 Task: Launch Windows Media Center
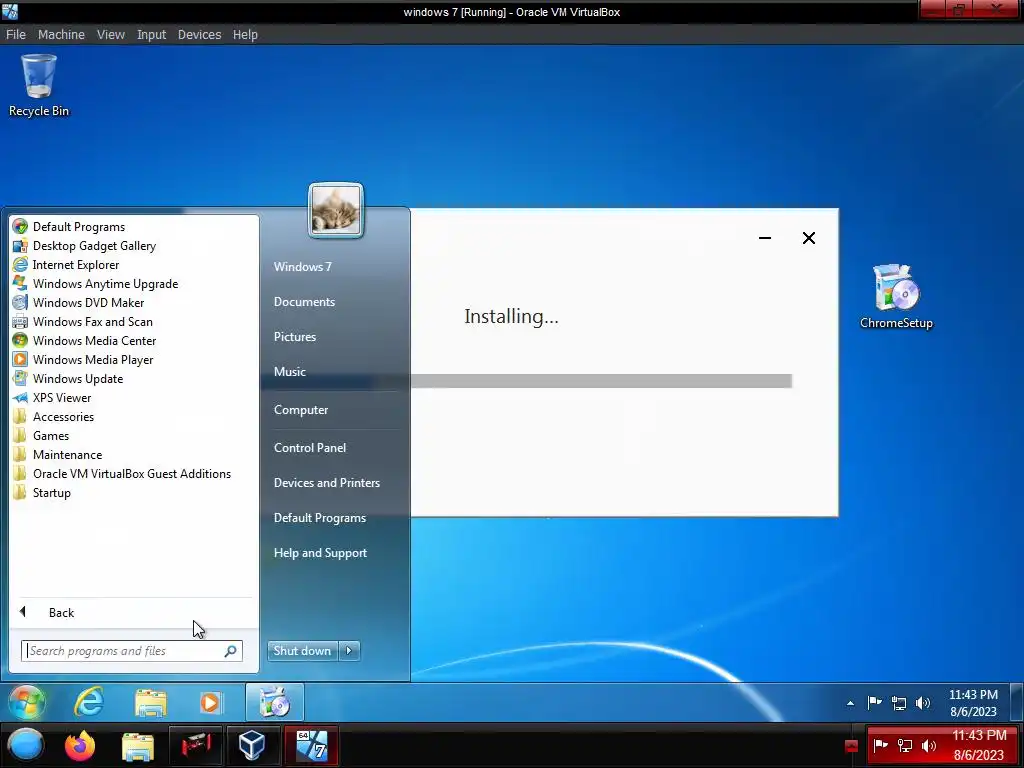tap(94, 340)
